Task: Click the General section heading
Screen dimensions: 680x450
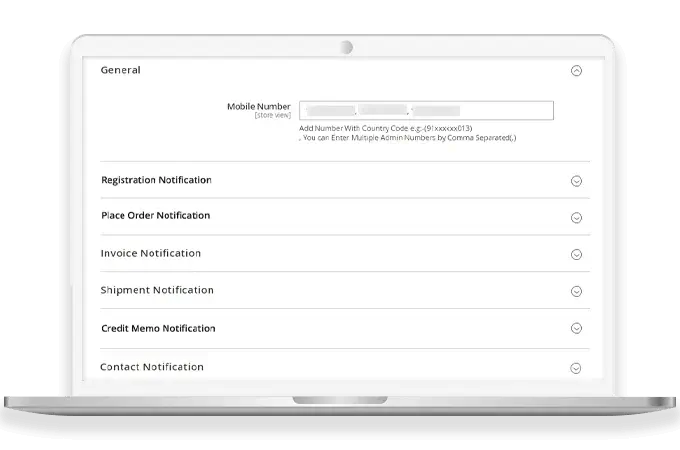Action: tap(121, 70)
